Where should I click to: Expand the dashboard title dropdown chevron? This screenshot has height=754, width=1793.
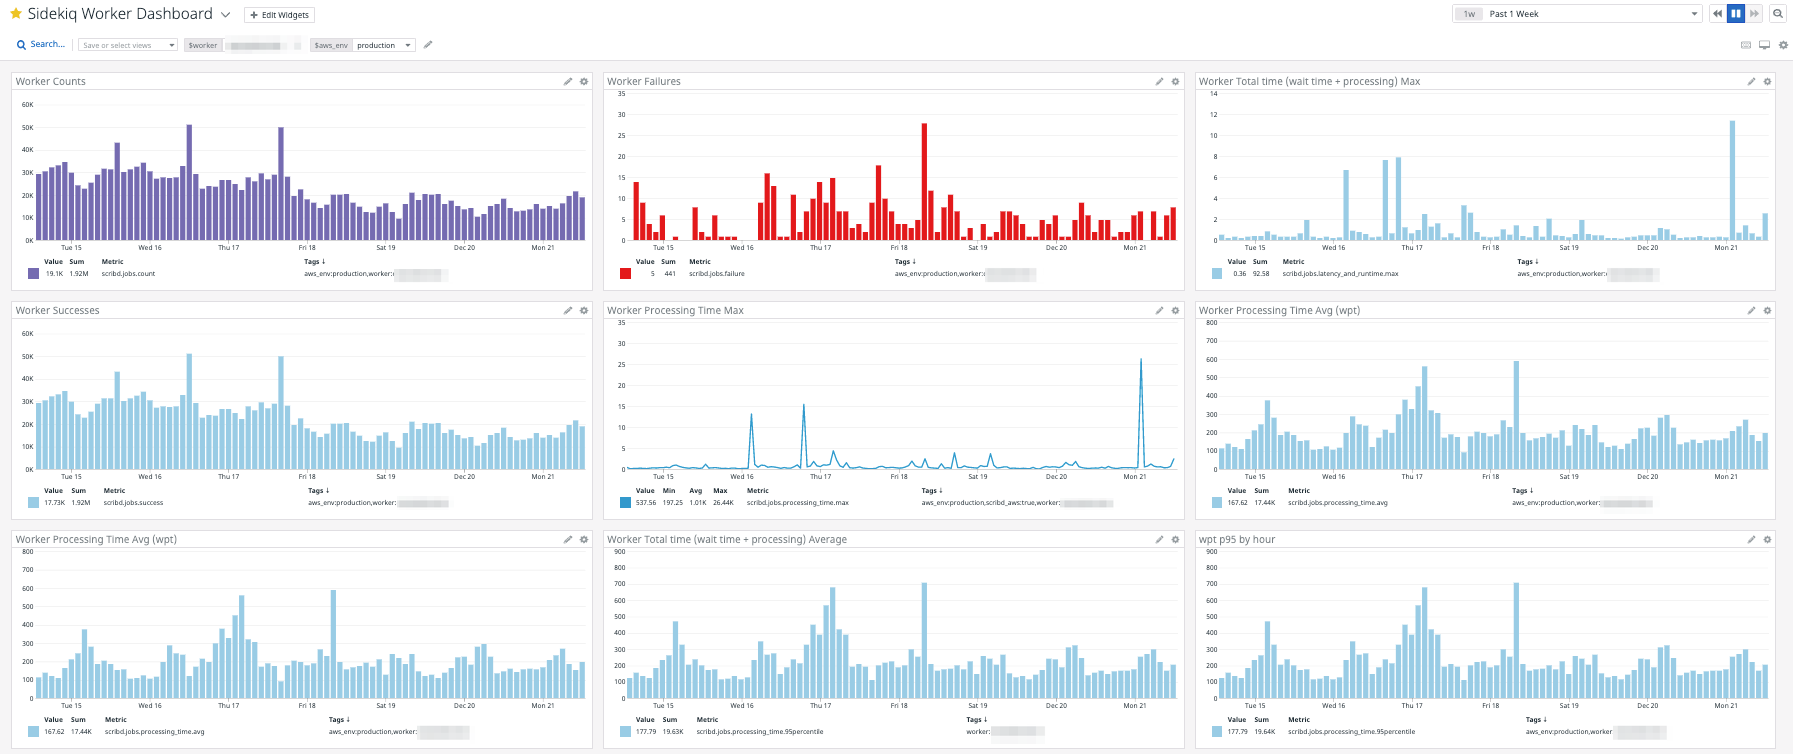tap(225, 15)
